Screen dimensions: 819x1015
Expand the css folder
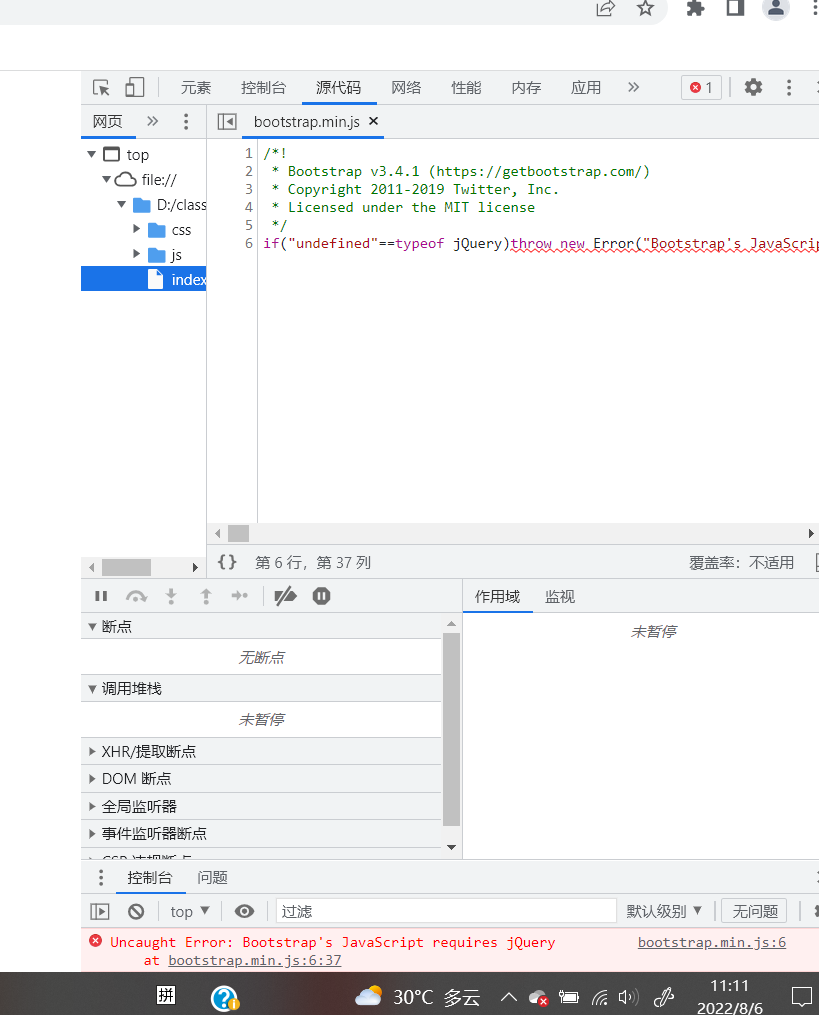tap(137, 229)
